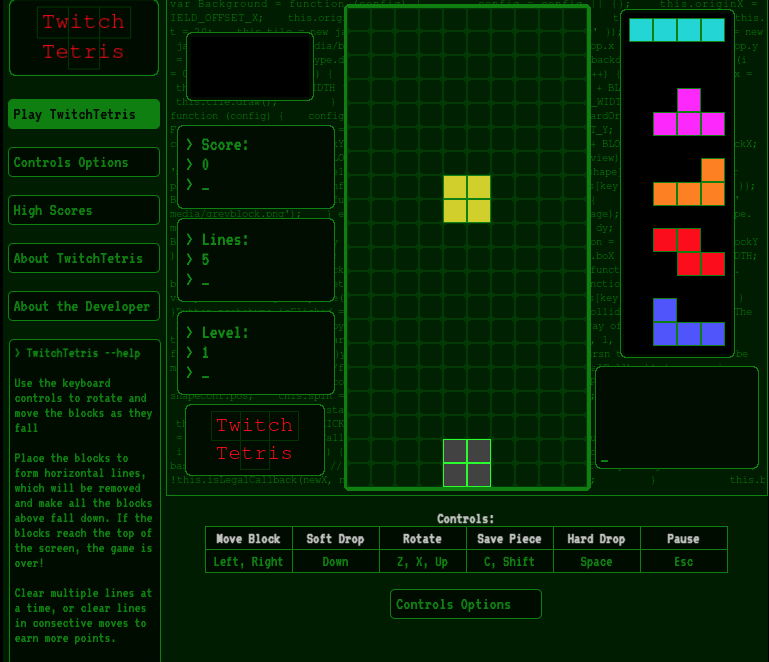Open About the Developer page
The width and height of the screenshot is (769, 662).
(x=84, y=306)
